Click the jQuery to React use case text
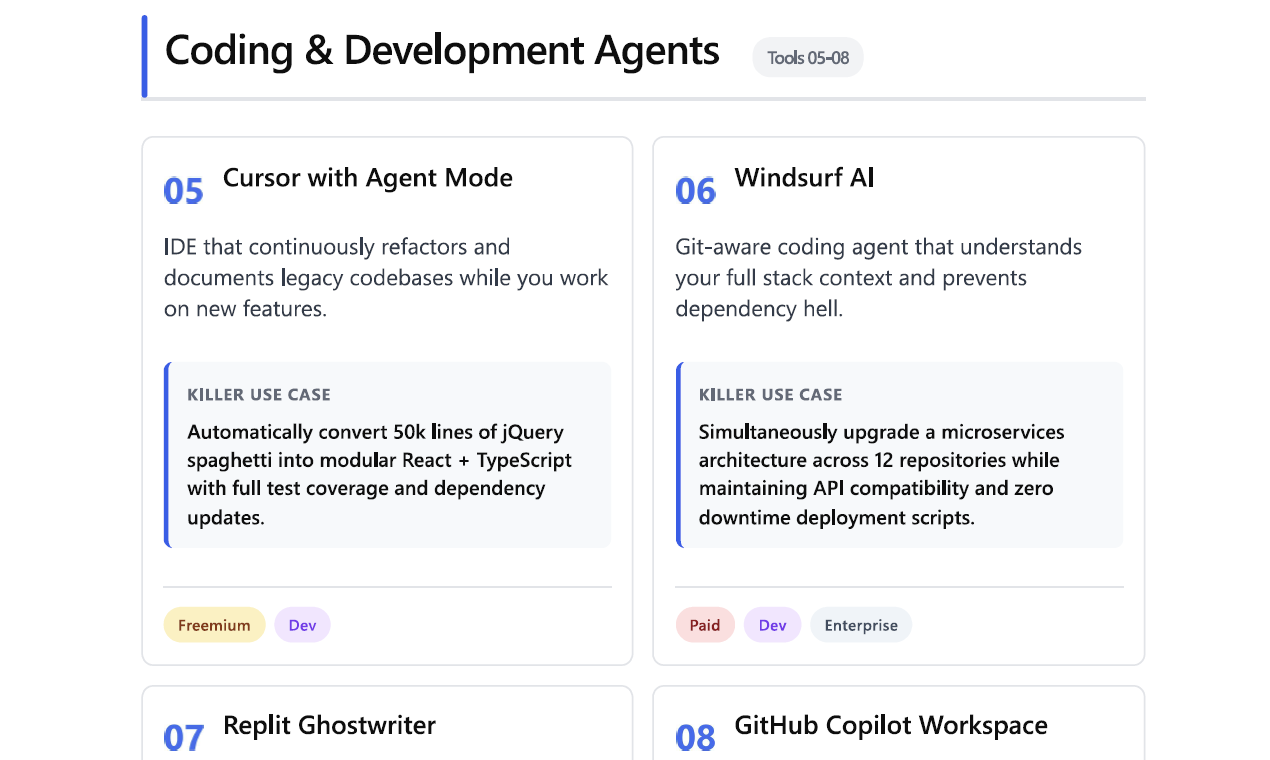This screenshot has height=760, width=1270. point(380,475)
